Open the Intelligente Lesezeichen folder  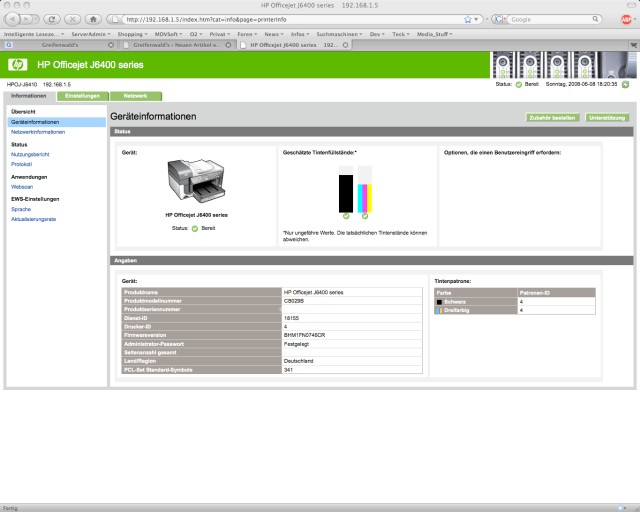coord(34,34)
